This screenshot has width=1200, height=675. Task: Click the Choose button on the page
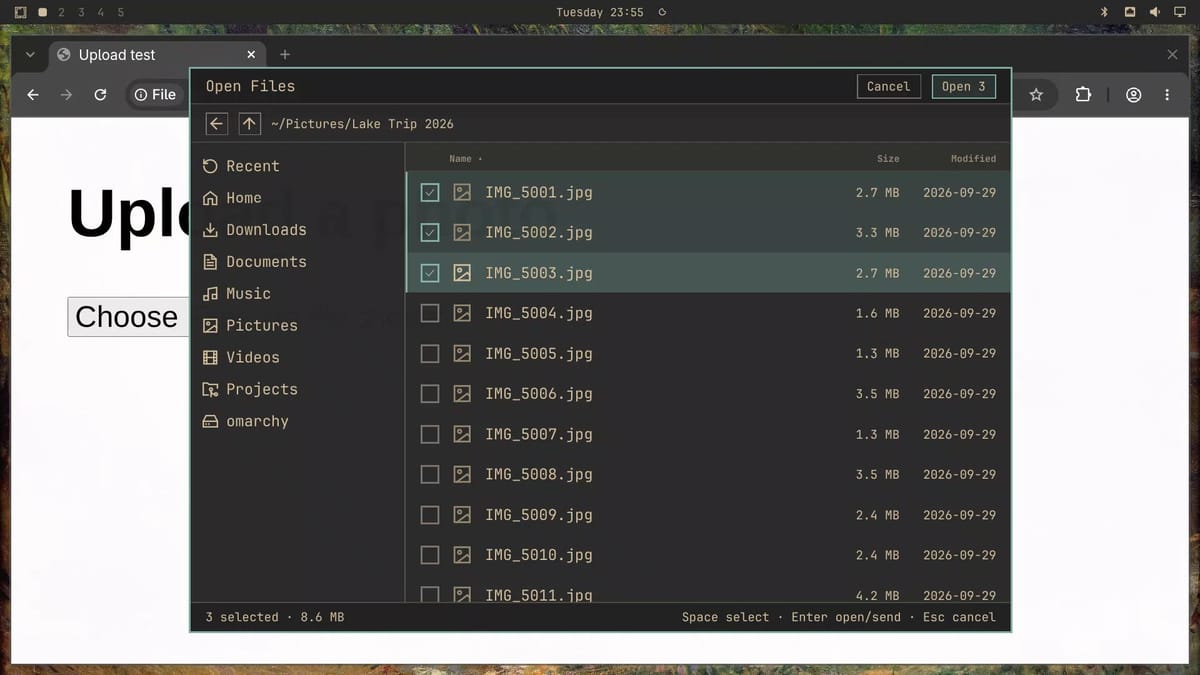point(128,317)
